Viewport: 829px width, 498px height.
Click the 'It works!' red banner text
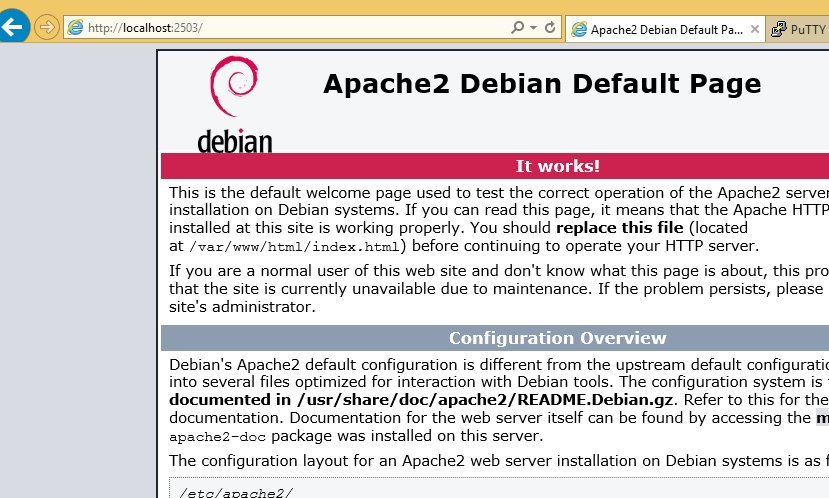[x=558, y=166]
